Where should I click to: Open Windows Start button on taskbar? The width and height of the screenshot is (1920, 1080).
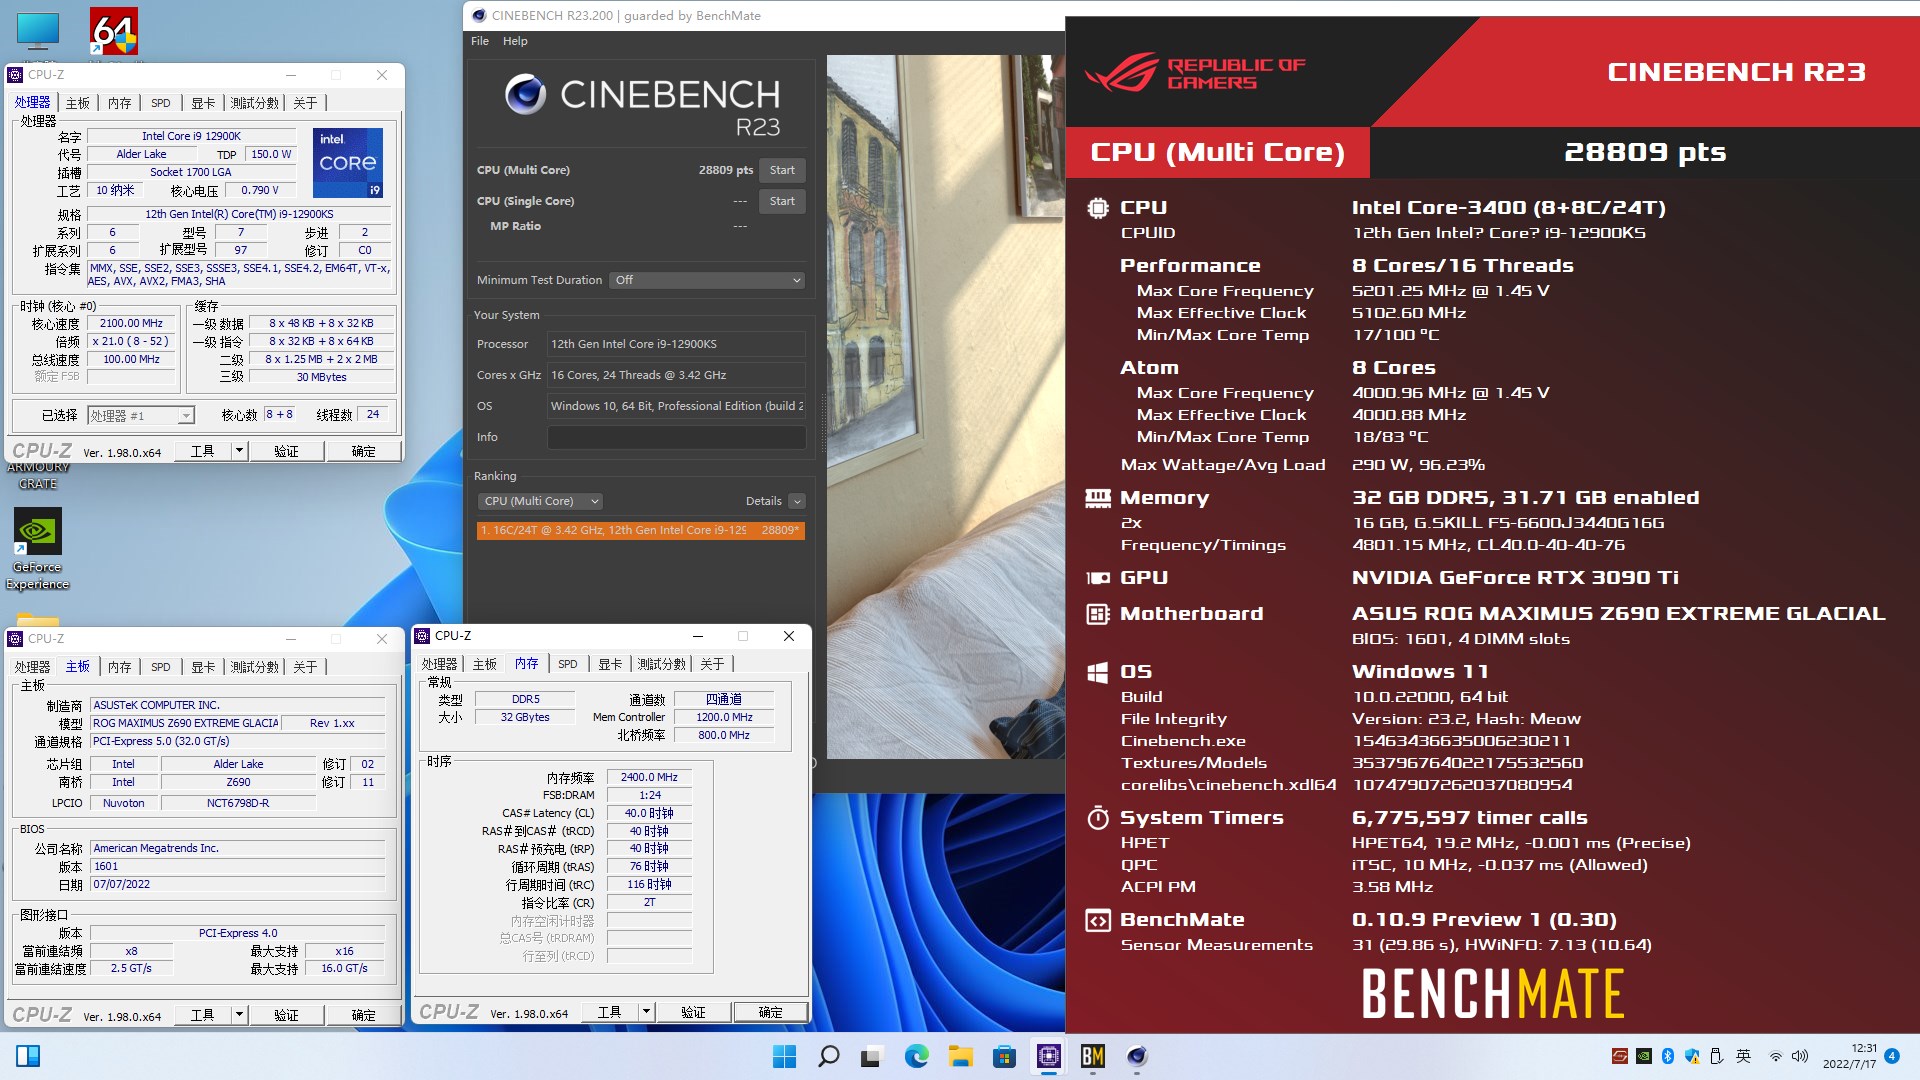784,1056
